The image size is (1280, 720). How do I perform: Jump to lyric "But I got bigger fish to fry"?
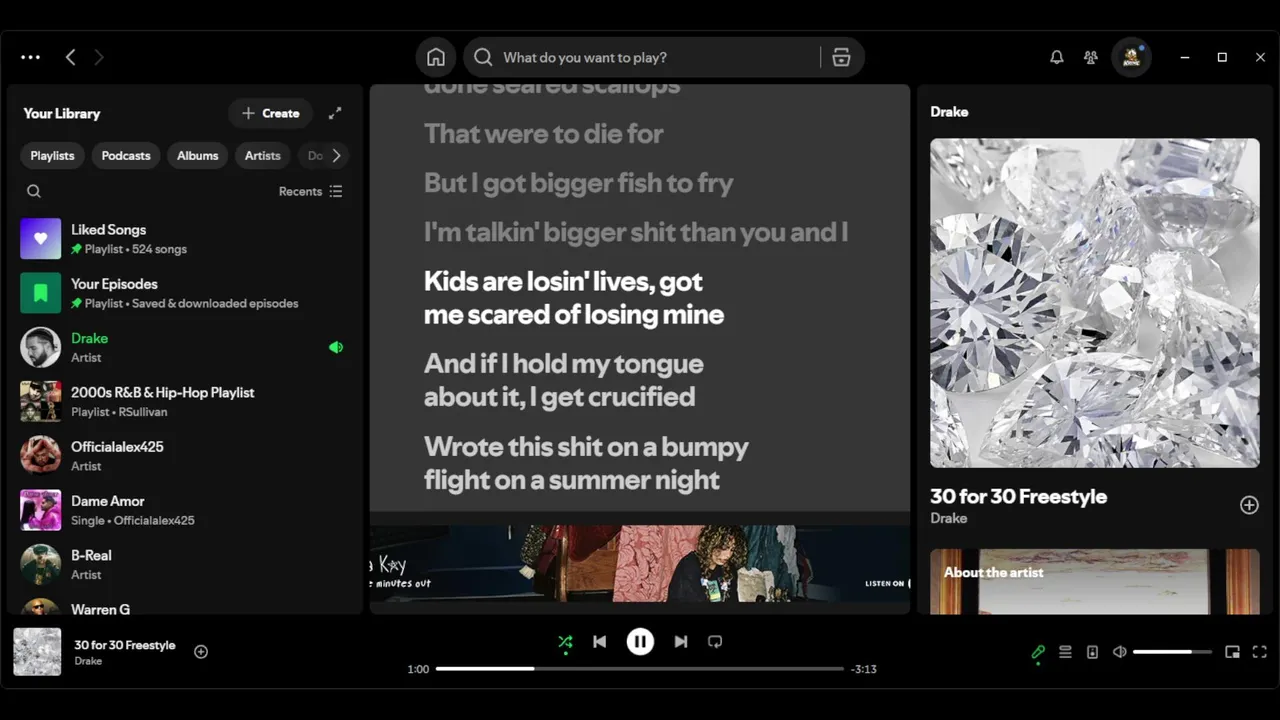(578, 183)
